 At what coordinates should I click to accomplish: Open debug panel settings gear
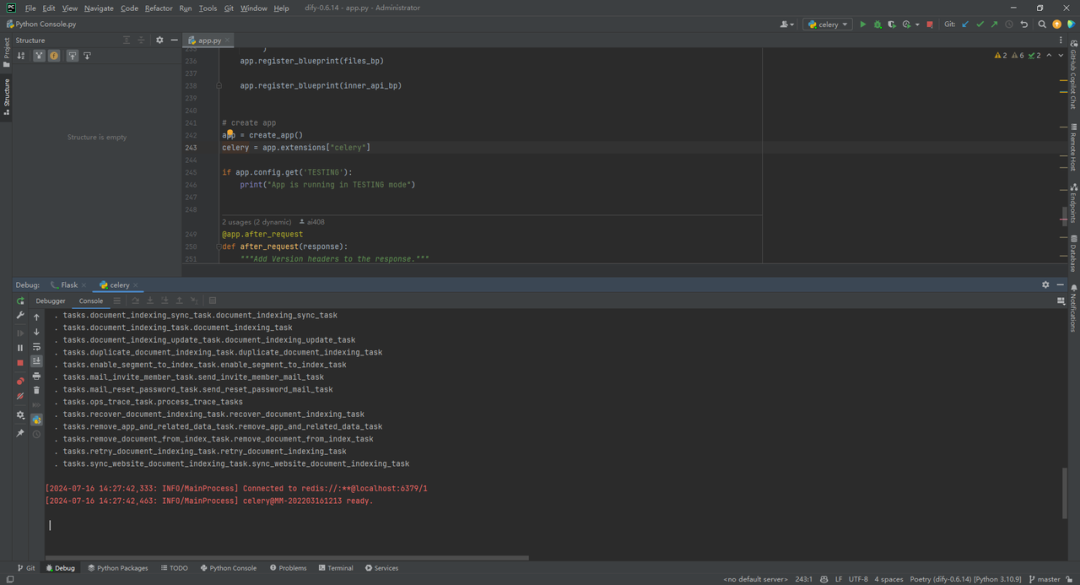[x=1046, y=285]
